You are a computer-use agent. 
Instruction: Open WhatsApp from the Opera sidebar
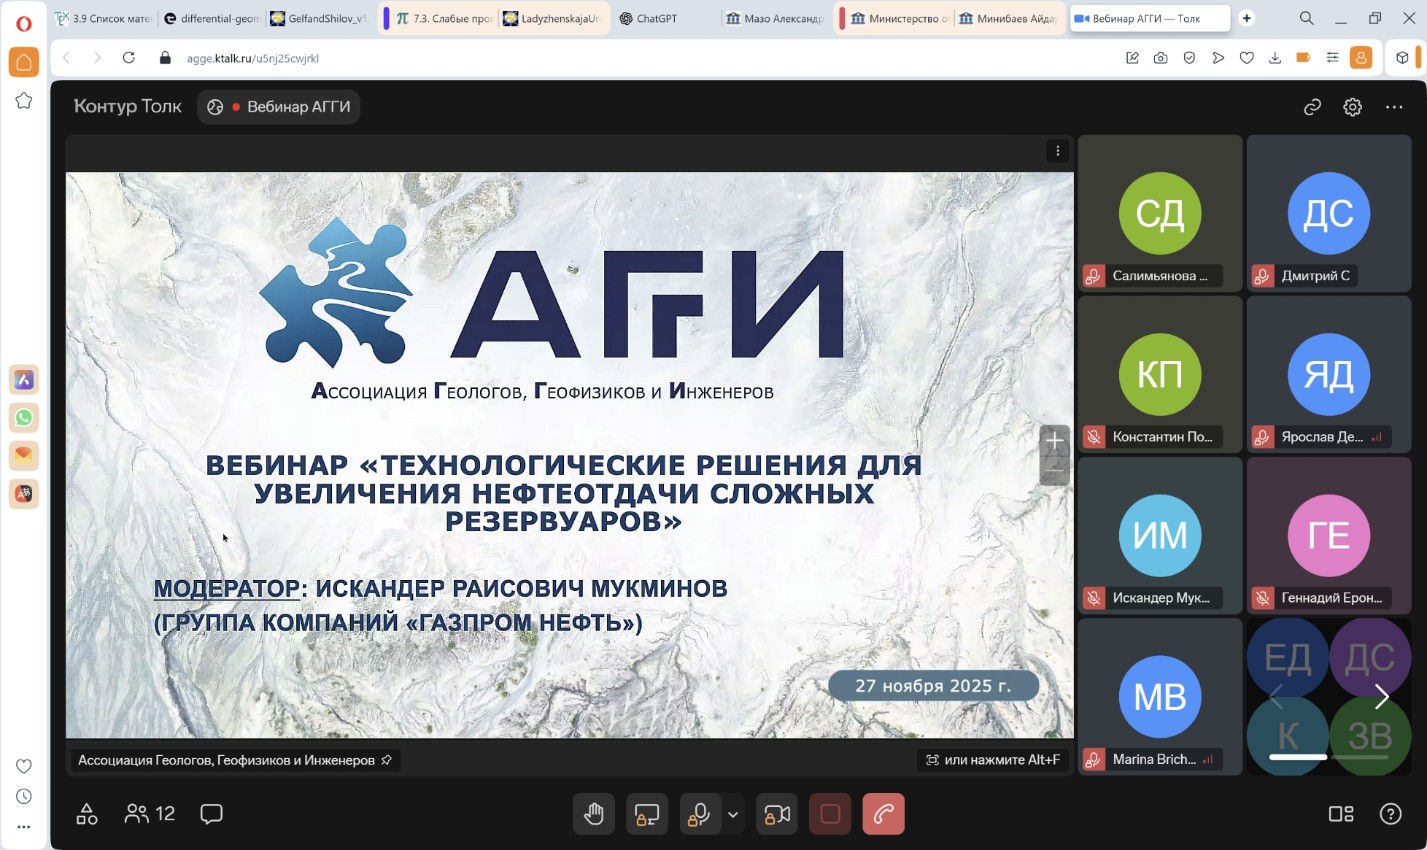23,418
